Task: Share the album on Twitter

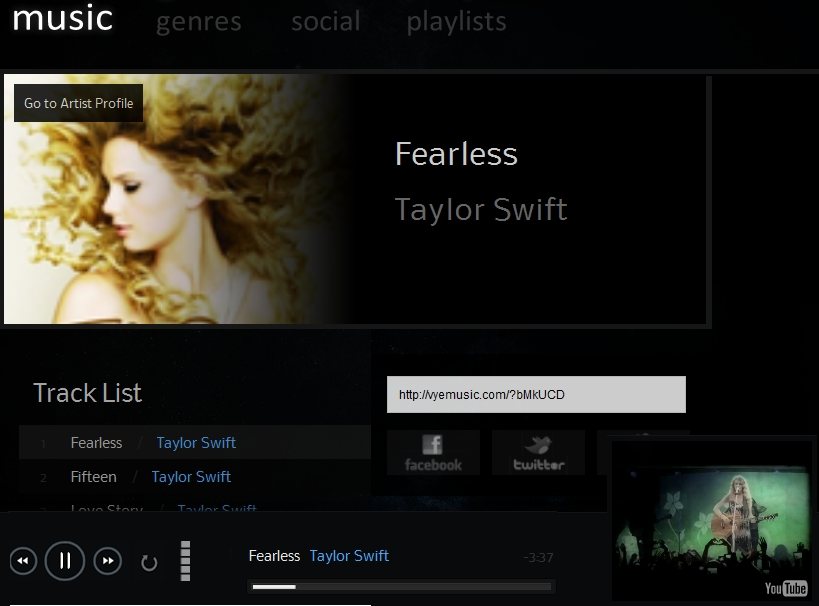Action: coord(539,452)
